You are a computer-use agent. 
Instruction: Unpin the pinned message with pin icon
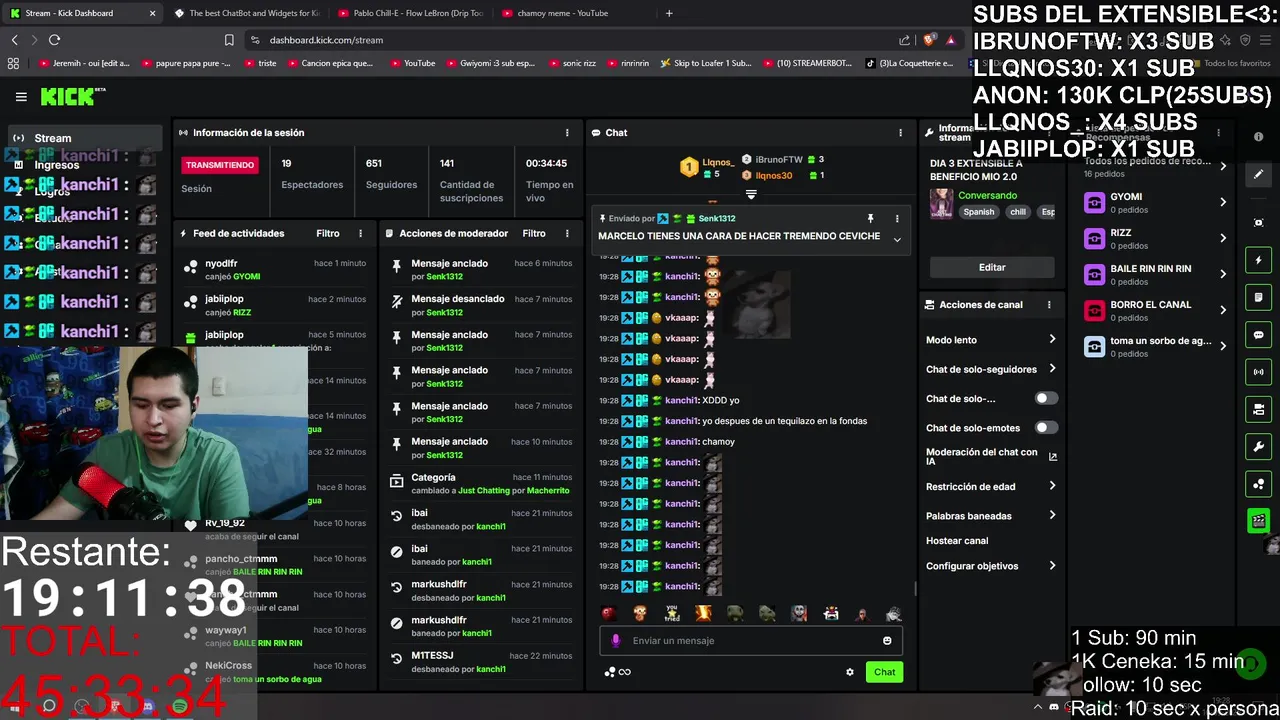870,218
